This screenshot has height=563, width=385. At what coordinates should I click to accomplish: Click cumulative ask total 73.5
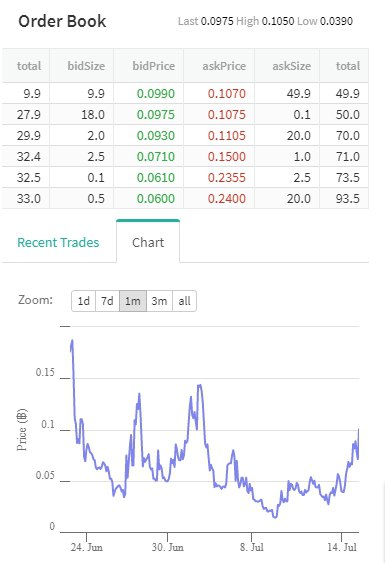pos(348,177)
